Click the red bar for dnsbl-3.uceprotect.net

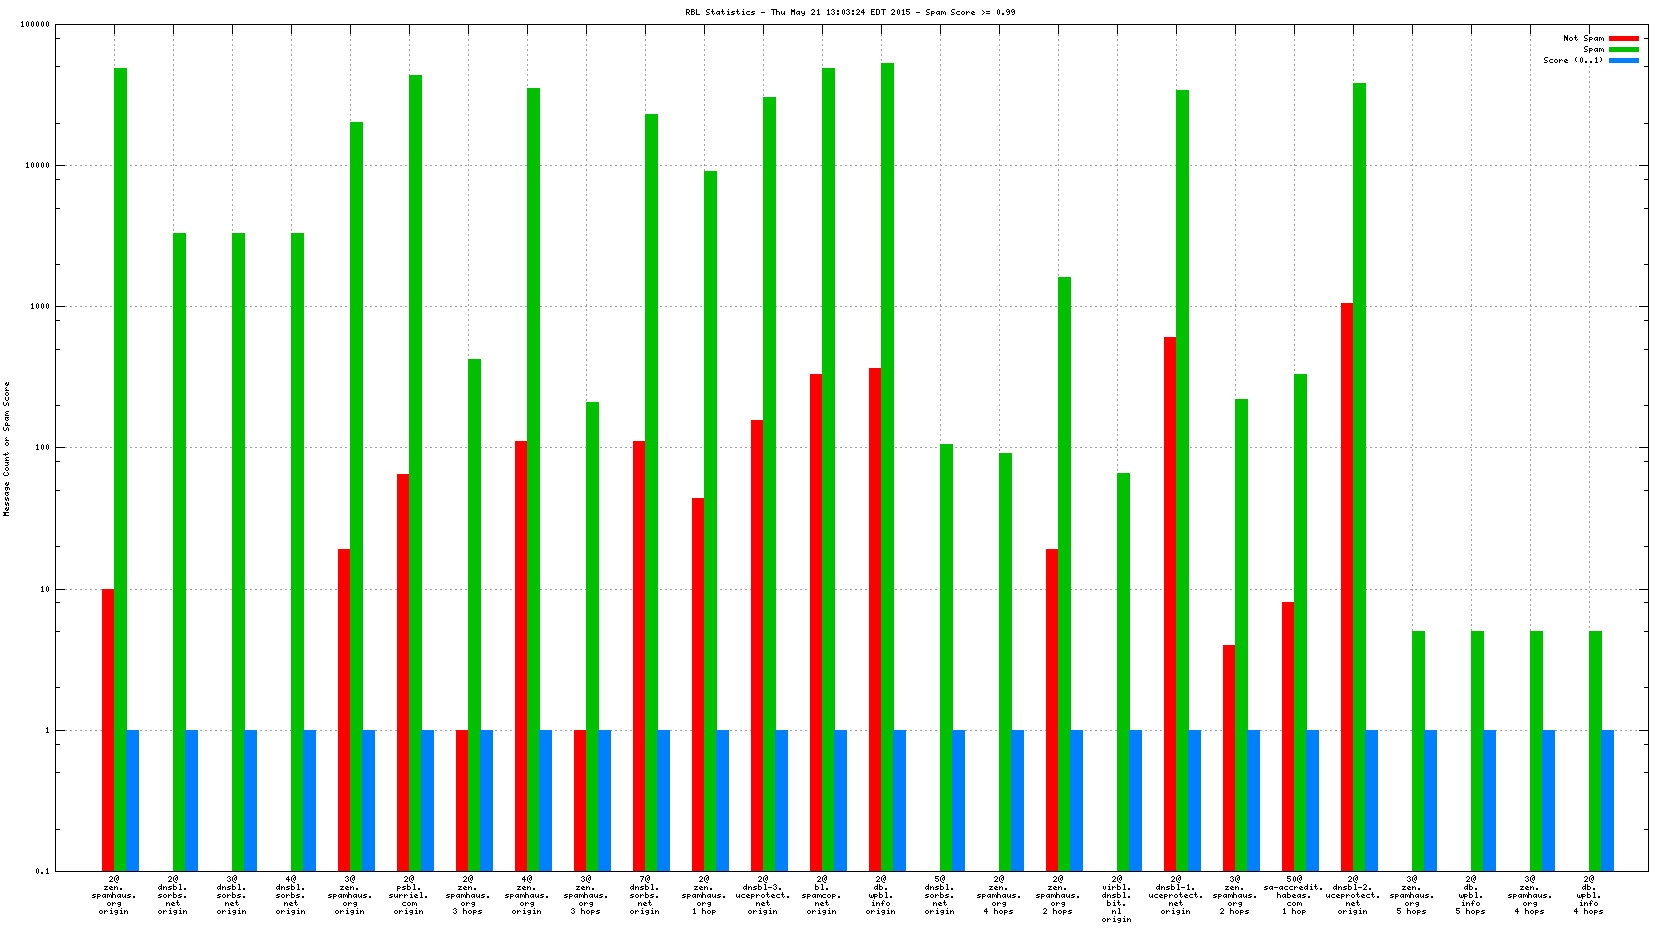757,645
